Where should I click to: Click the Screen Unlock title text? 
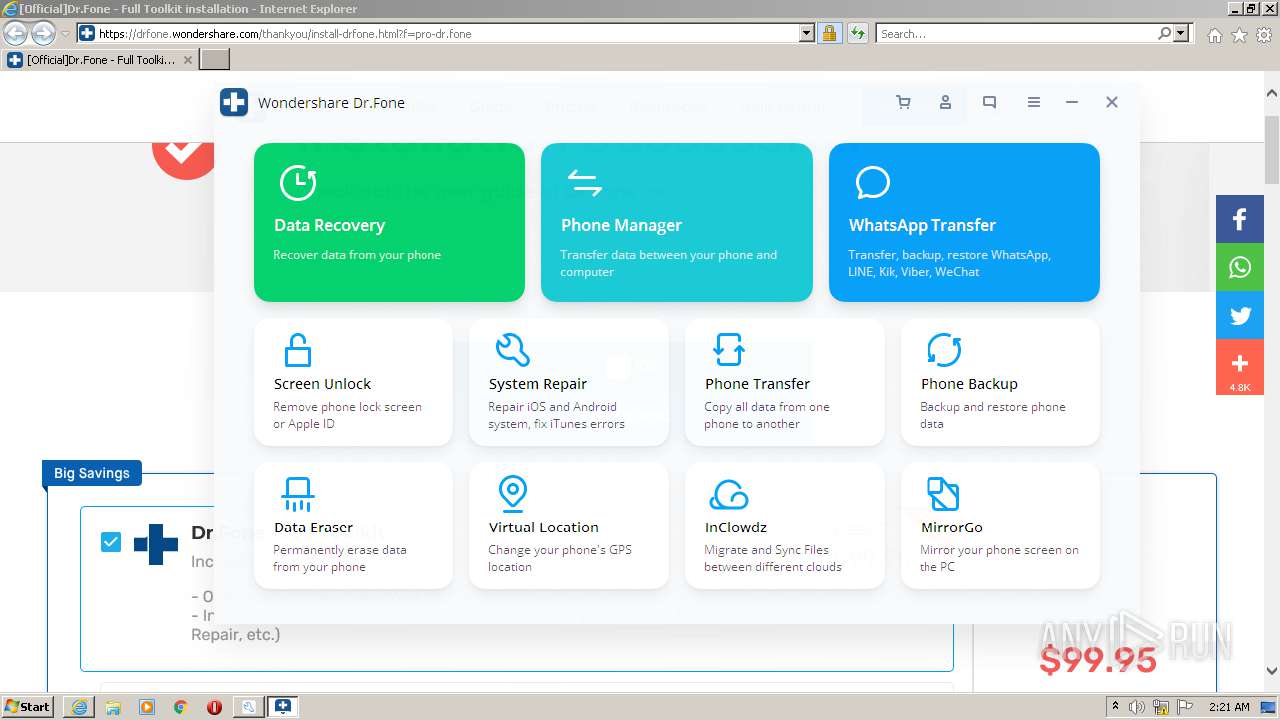(x=322, y=384)
